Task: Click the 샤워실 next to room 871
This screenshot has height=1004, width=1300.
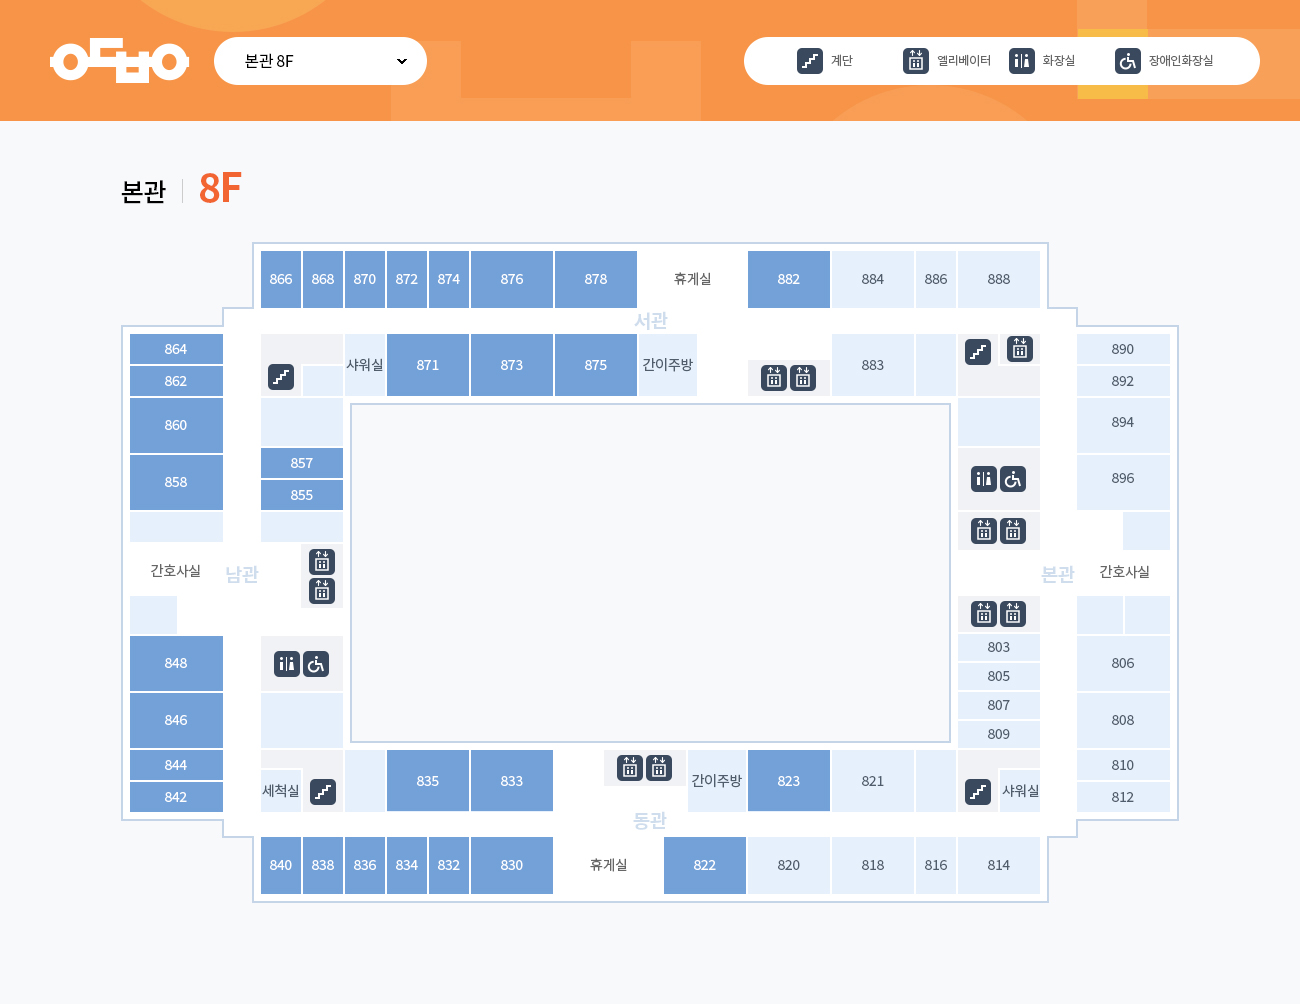Action: 365,365
